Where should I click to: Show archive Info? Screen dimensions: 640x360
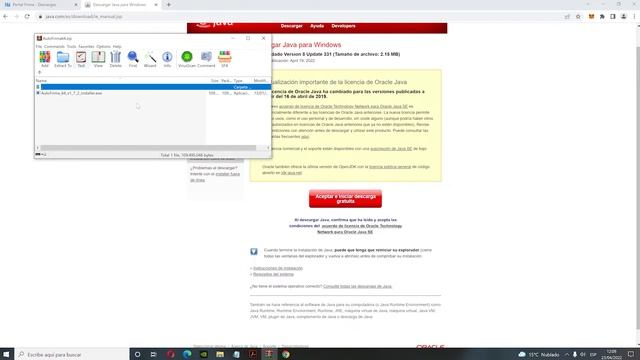click(167, 59)
